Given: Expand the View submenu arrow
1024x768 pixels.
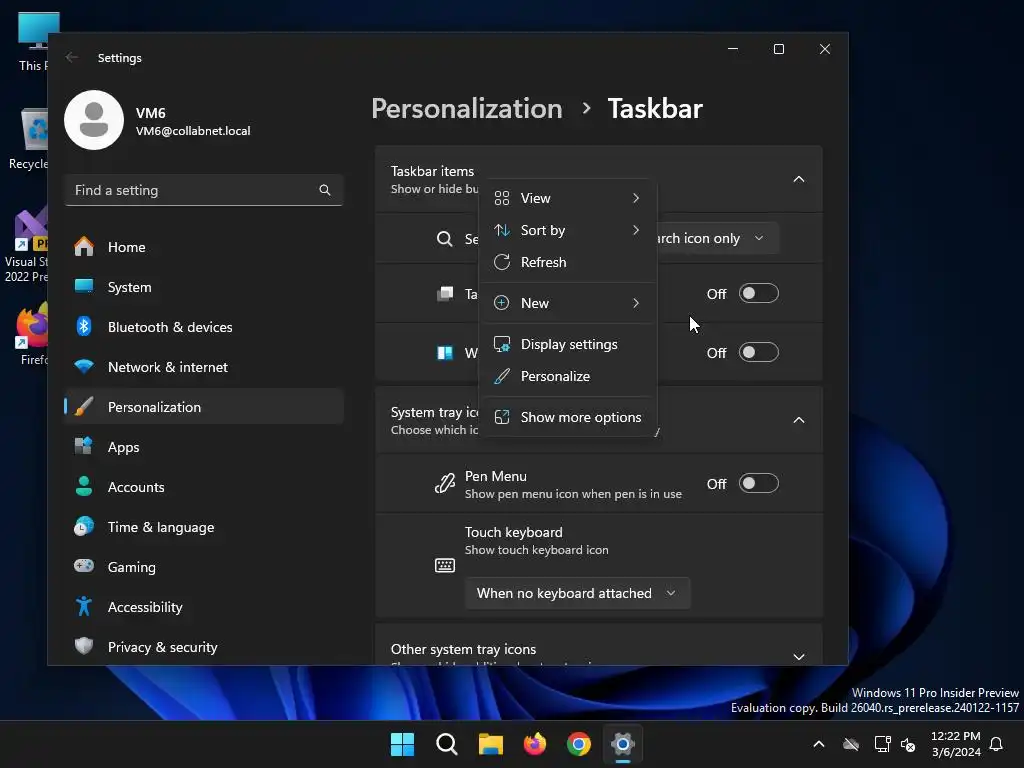Looking at the screenshot, I should click(636, 198).
